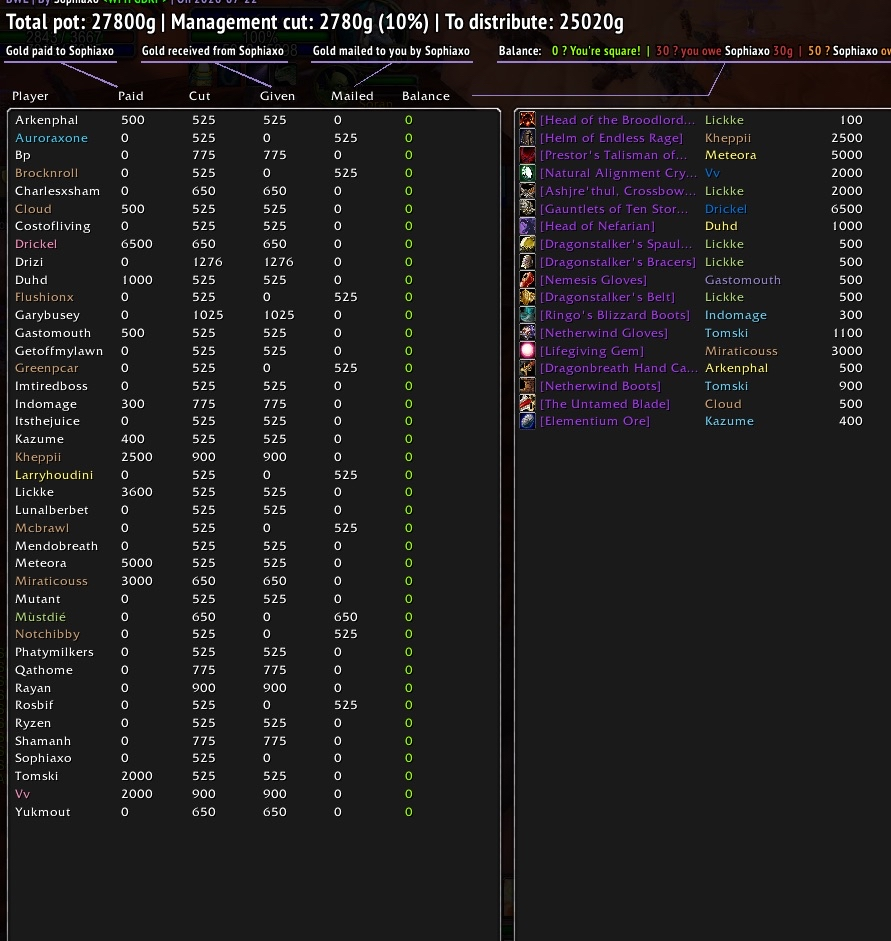891x941 pixels.
Task: Open the [Head of Nefarian] item link
Action: pyautogui.click(x=597, y=226)
